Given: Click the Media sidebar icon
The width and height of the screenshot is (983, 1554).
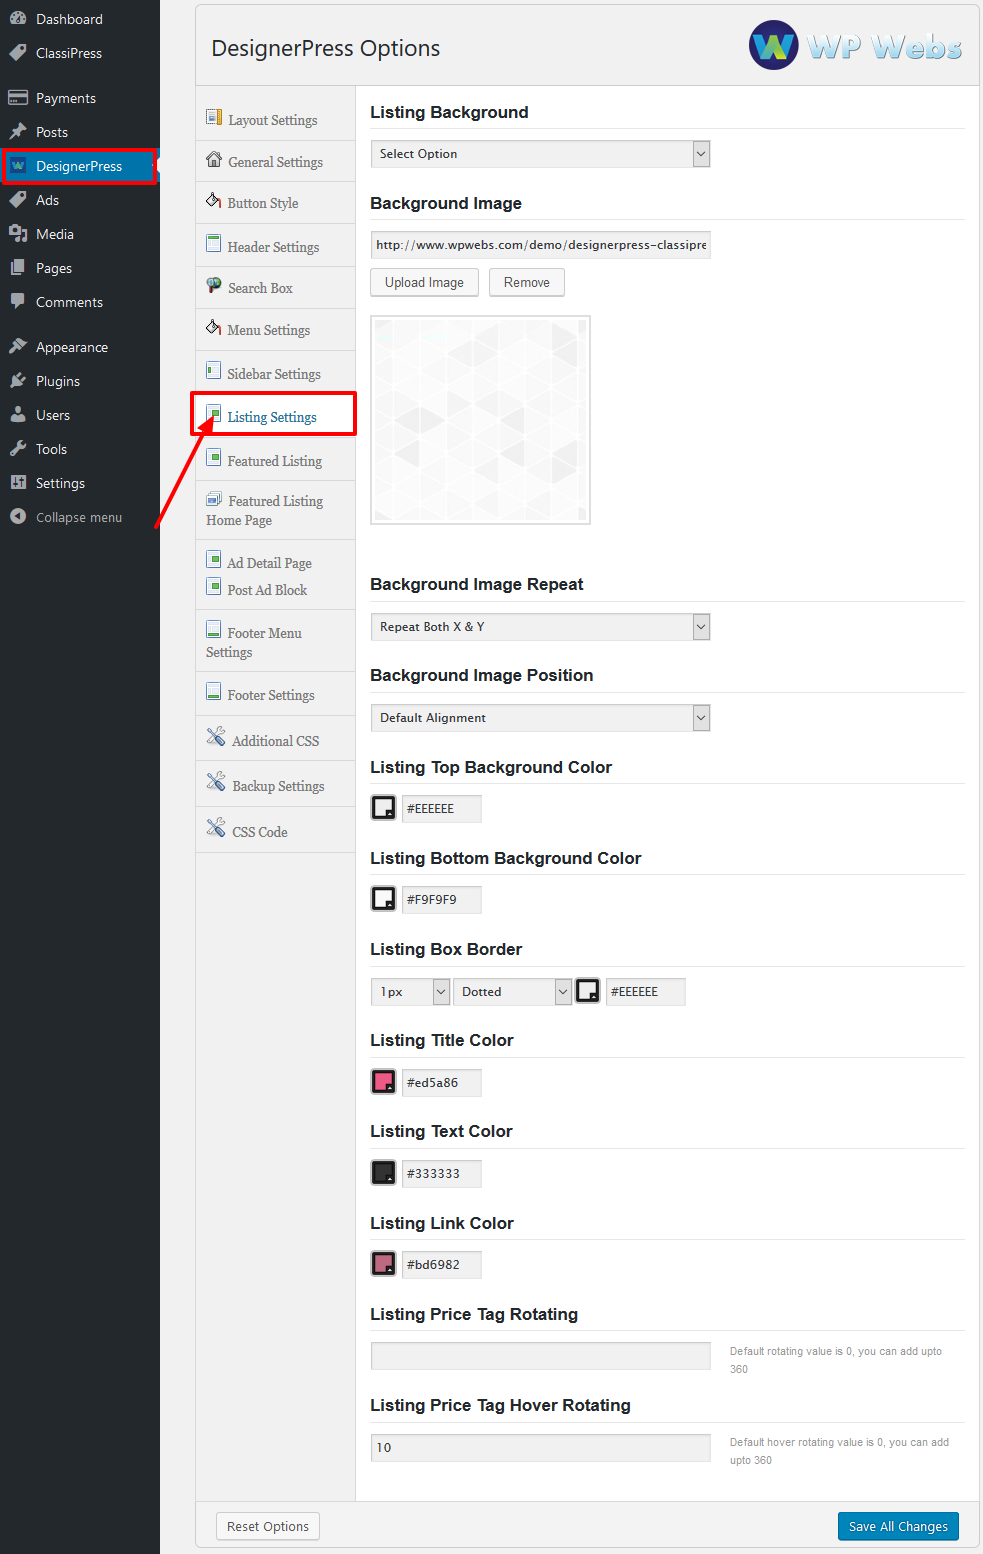Looking at the screenshot, I should (18, 234).
